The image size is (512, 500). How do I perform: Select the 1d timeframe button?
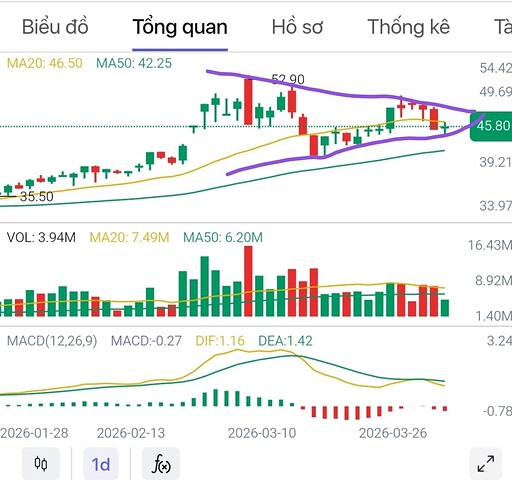[101, 464]
